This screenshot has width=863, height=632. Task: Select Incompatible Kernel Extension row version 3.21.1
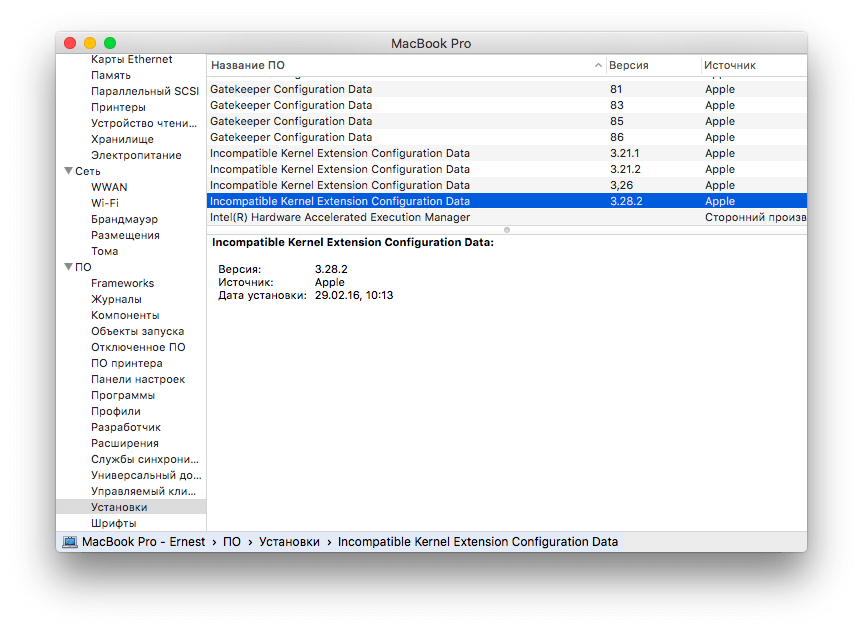[507, 152]
